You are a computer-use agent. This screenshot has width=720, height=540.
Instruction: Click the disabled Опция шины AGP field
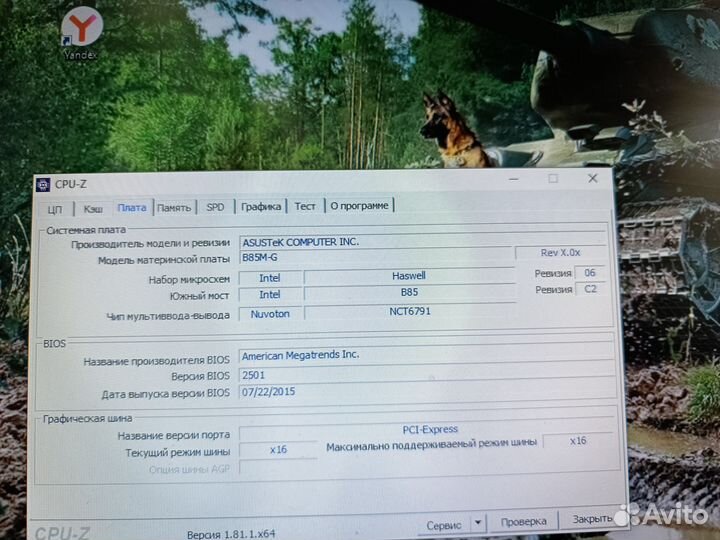429,467
